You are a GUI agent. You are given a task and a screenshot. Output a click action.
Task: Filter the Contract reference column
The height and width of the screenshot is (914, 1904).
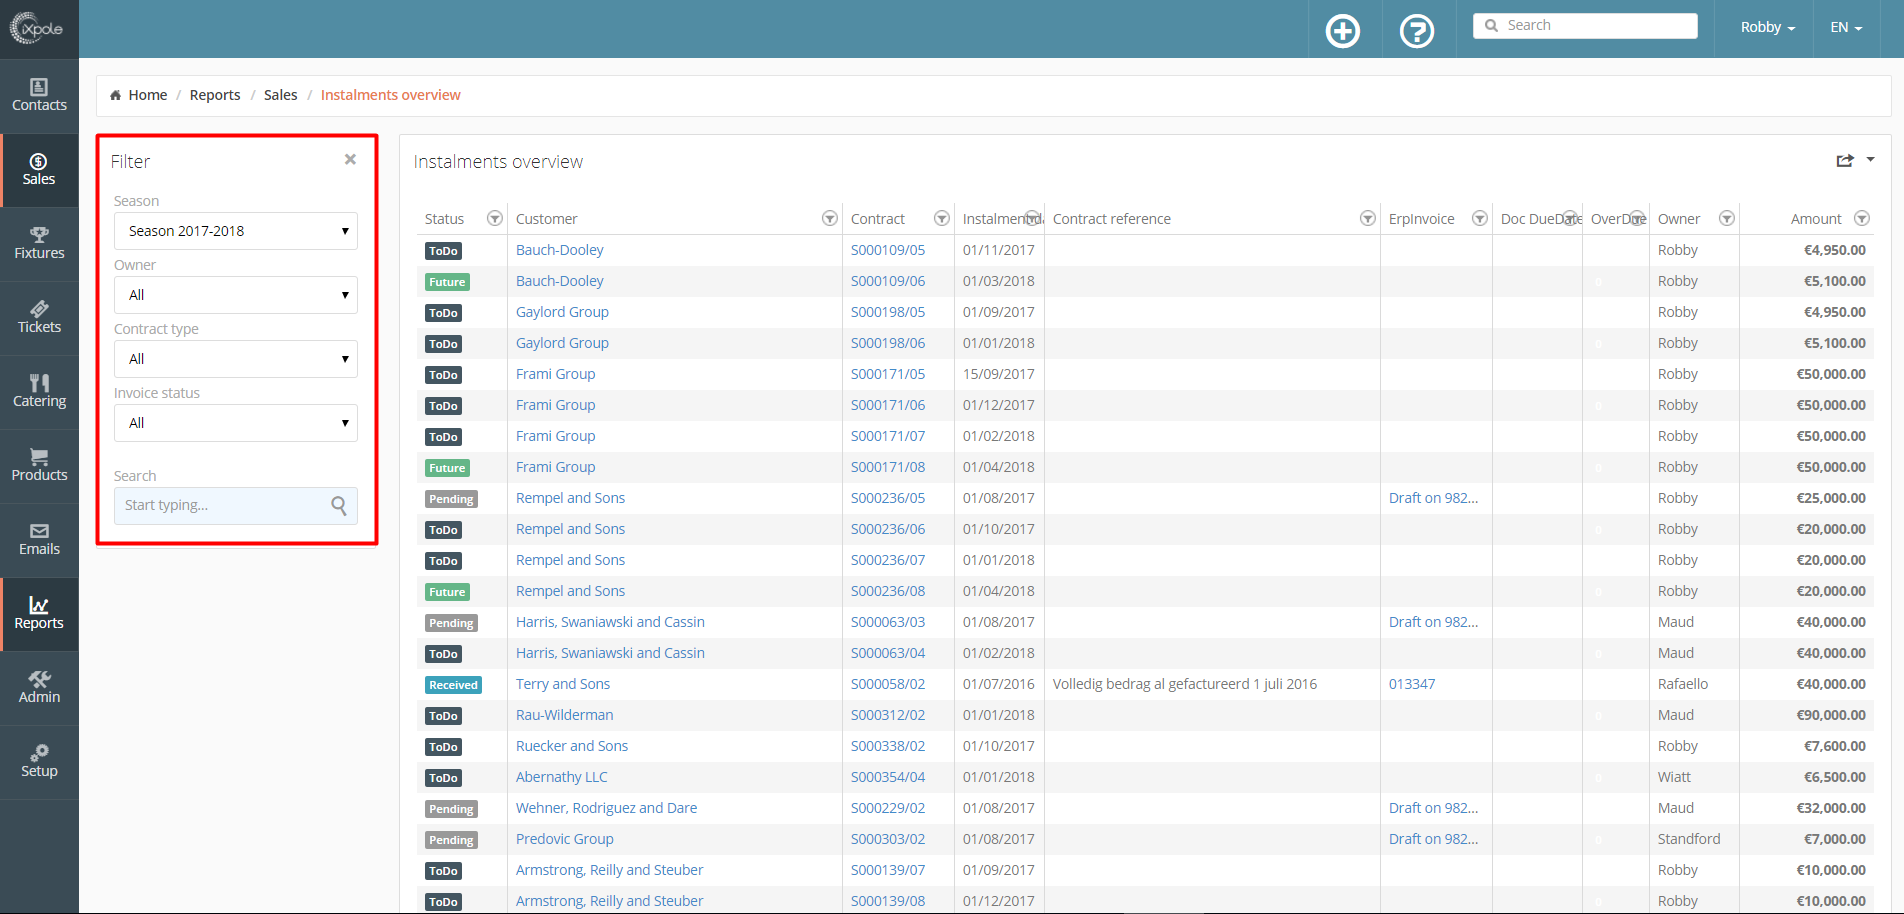click(1367, 218)
